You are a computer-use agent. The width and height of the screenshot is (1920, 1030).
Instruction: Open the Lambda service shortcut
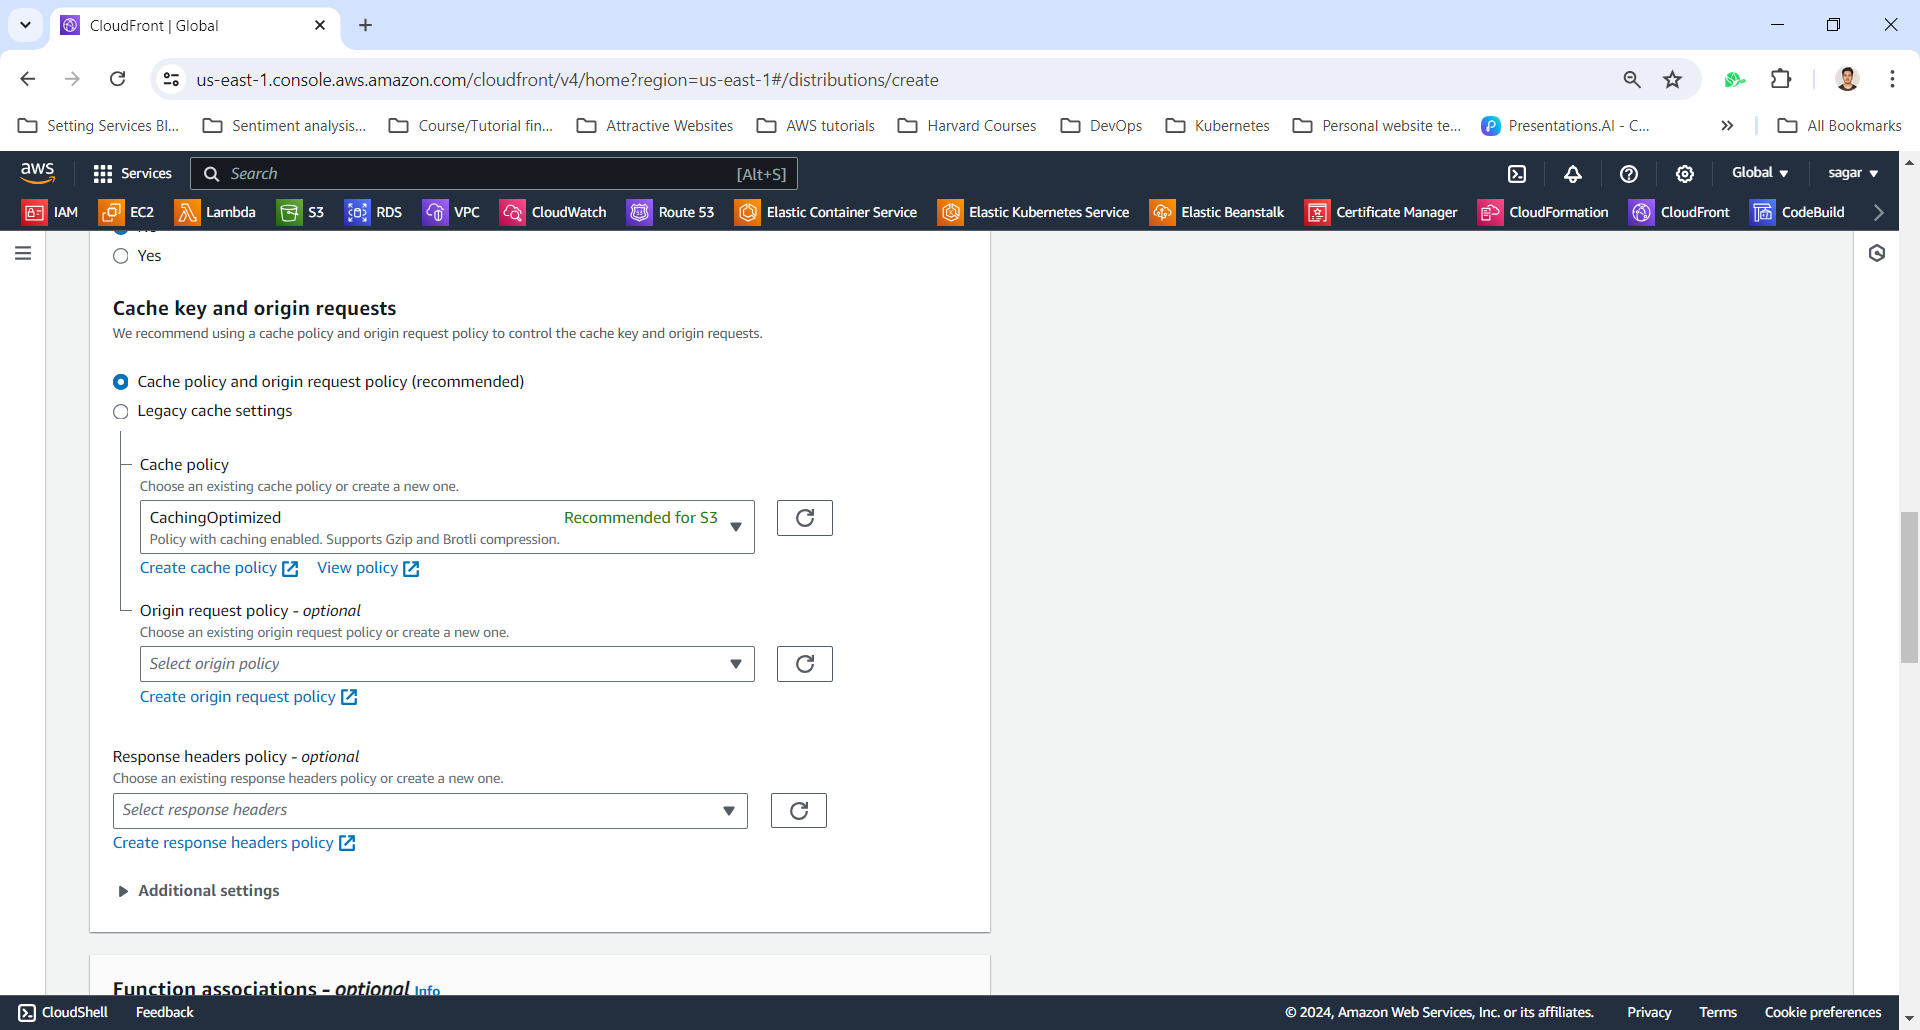215,212
